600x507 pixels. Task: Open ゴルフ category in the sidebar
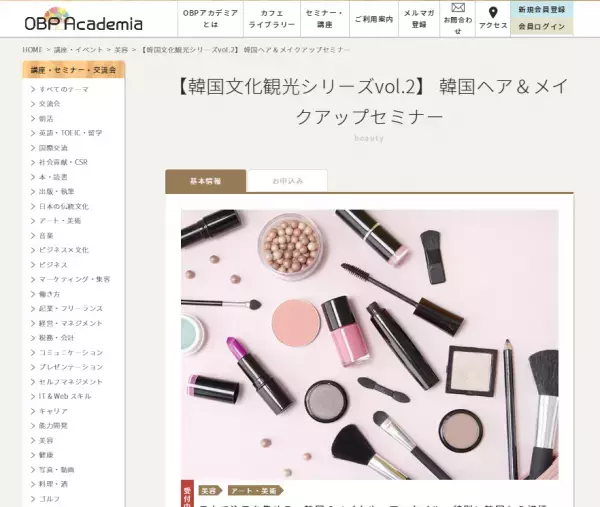(x=49, y=499)
